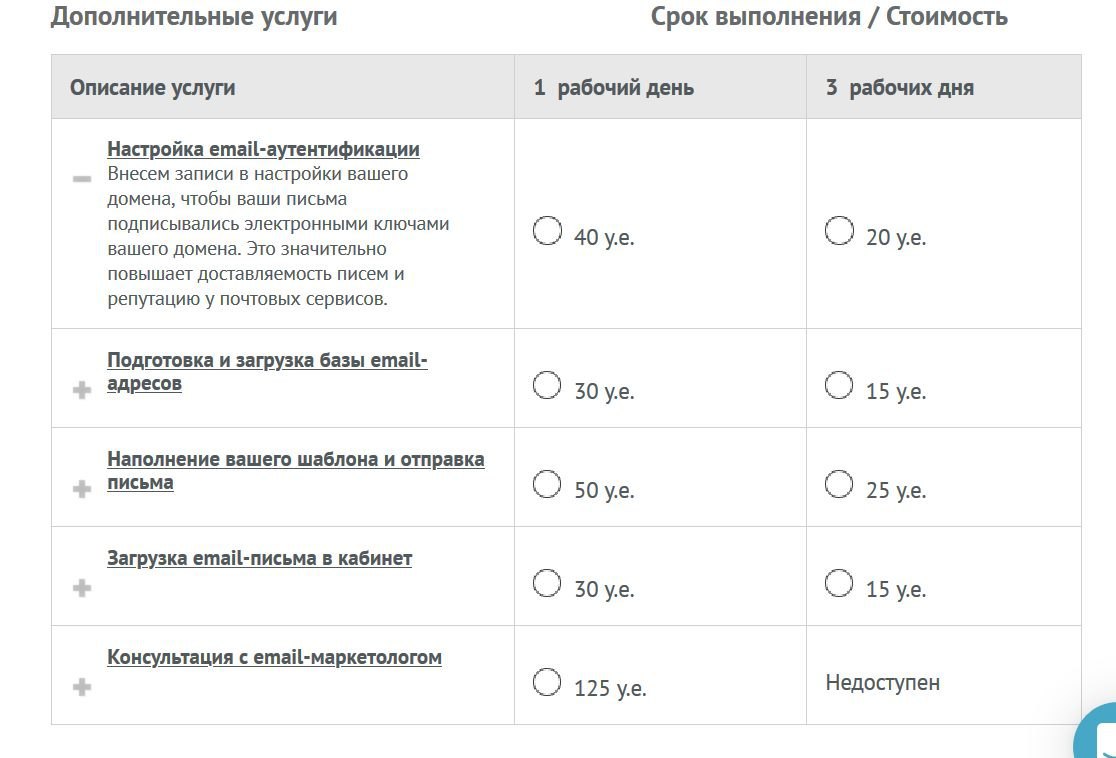The image size is (1116, 758).
Task: Select the 20 у.е. three-day authentication option
Action: tap(839, 231)
